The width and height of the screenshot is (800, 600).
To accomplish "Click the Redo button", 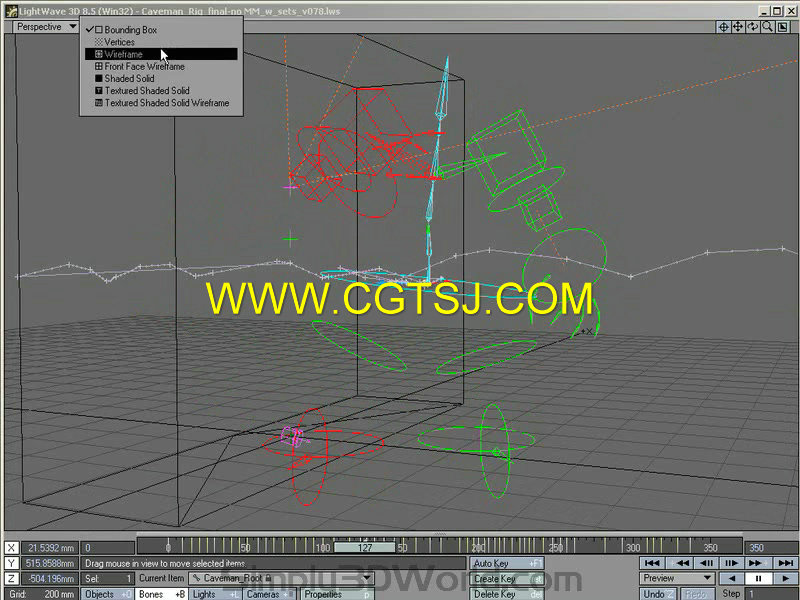I will tap(697, 594).
